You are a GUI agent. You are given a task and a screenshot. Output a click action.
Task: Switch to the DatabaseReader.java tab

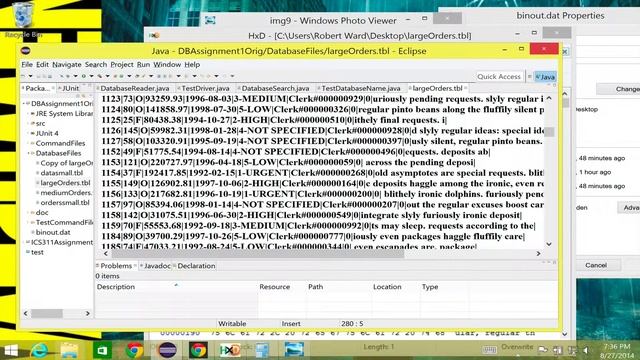134,88
